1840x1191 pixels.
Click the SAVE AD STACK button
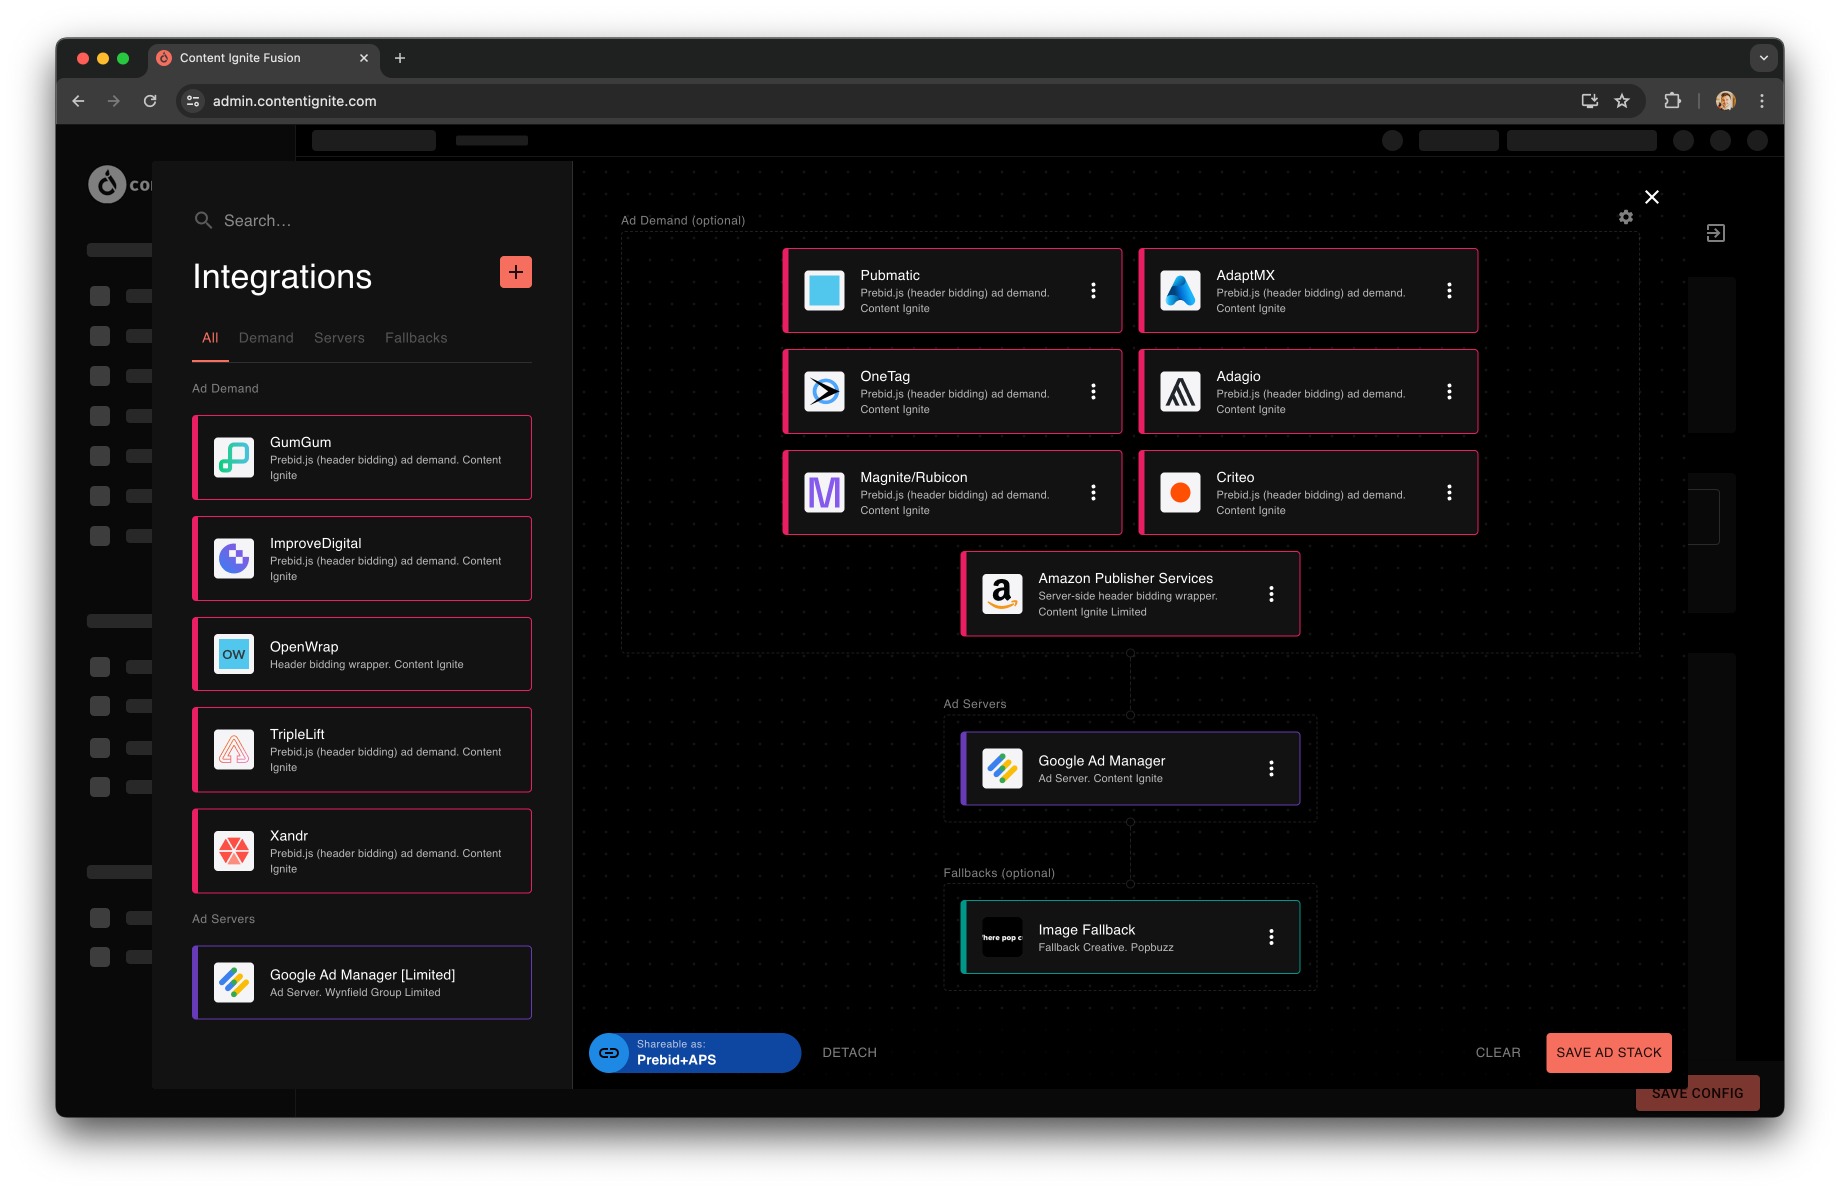click(1609, 1053)
